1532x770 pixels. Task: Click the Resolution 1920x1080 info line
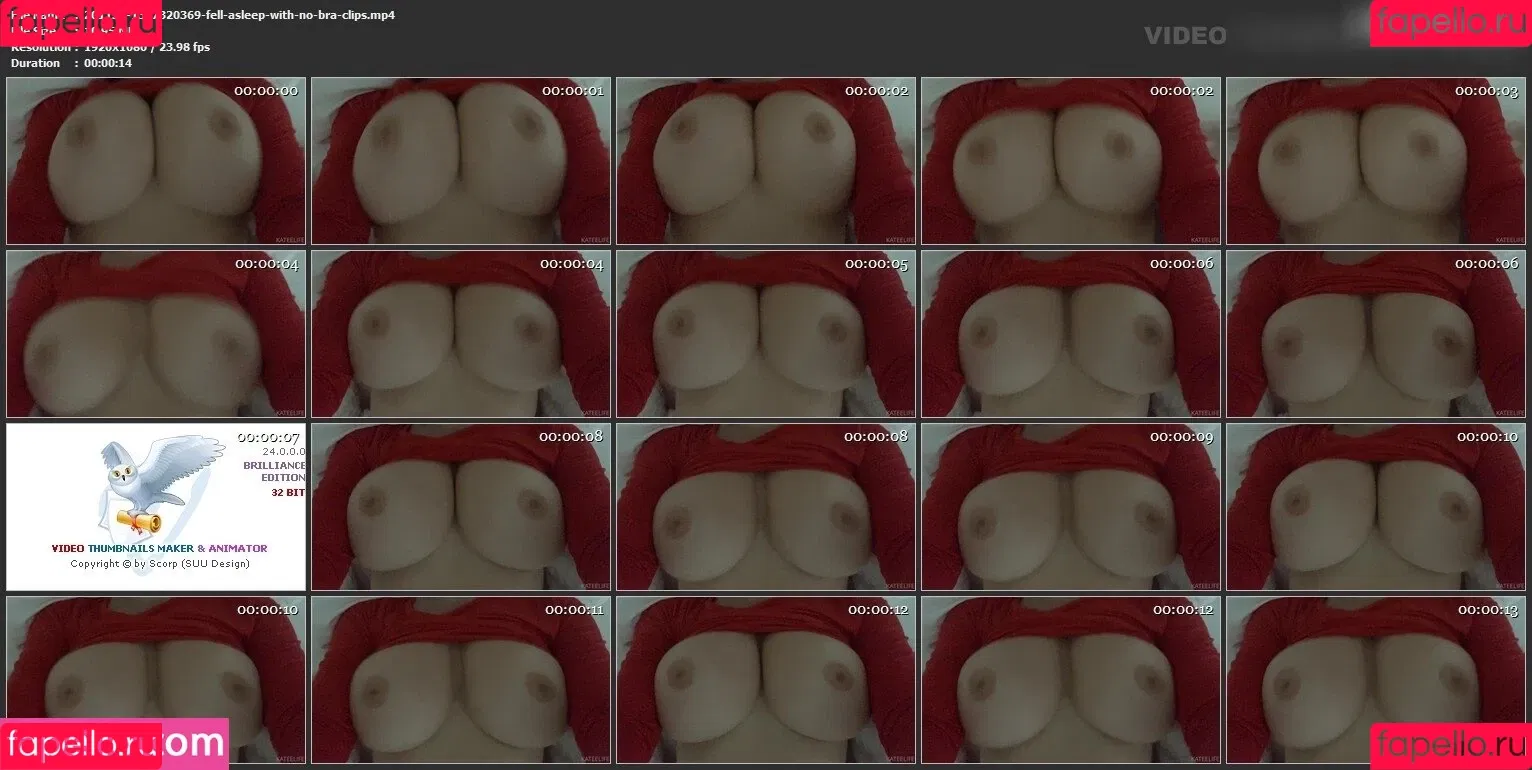tap(110, 47)
